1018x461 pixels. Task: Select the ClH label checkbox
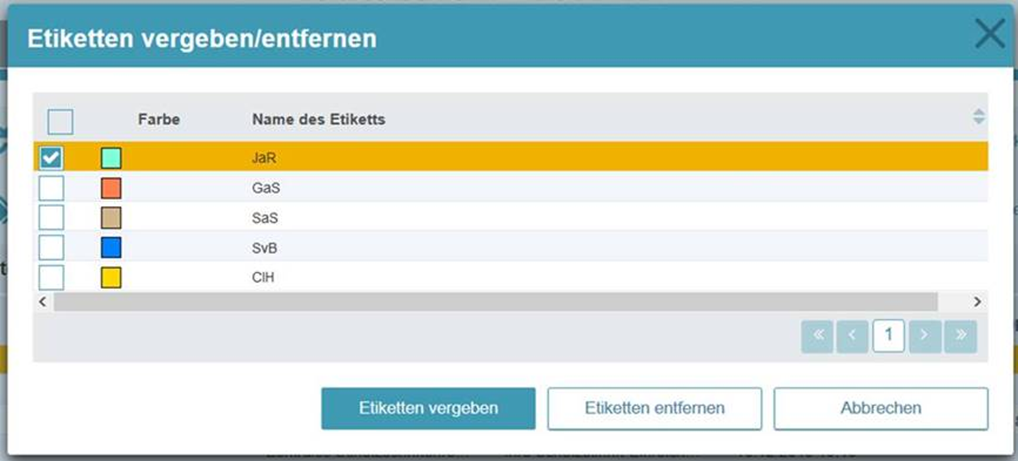tap(51, 277)
